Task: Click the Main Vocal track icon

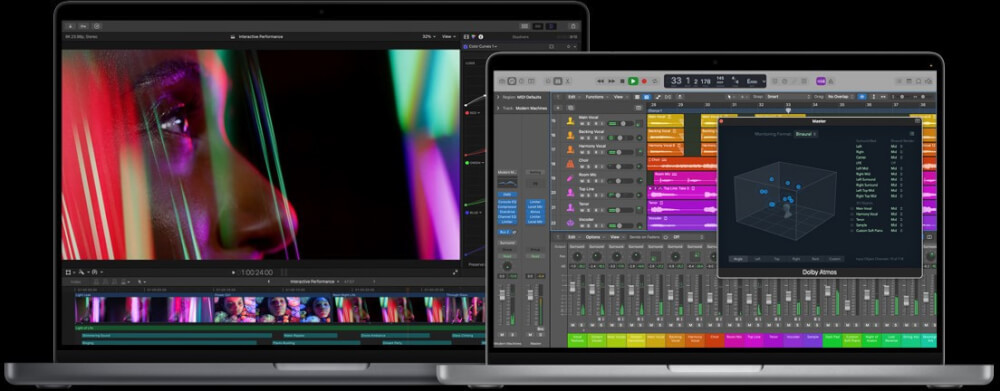Action: pyautogui.click(x=570, y=121)
